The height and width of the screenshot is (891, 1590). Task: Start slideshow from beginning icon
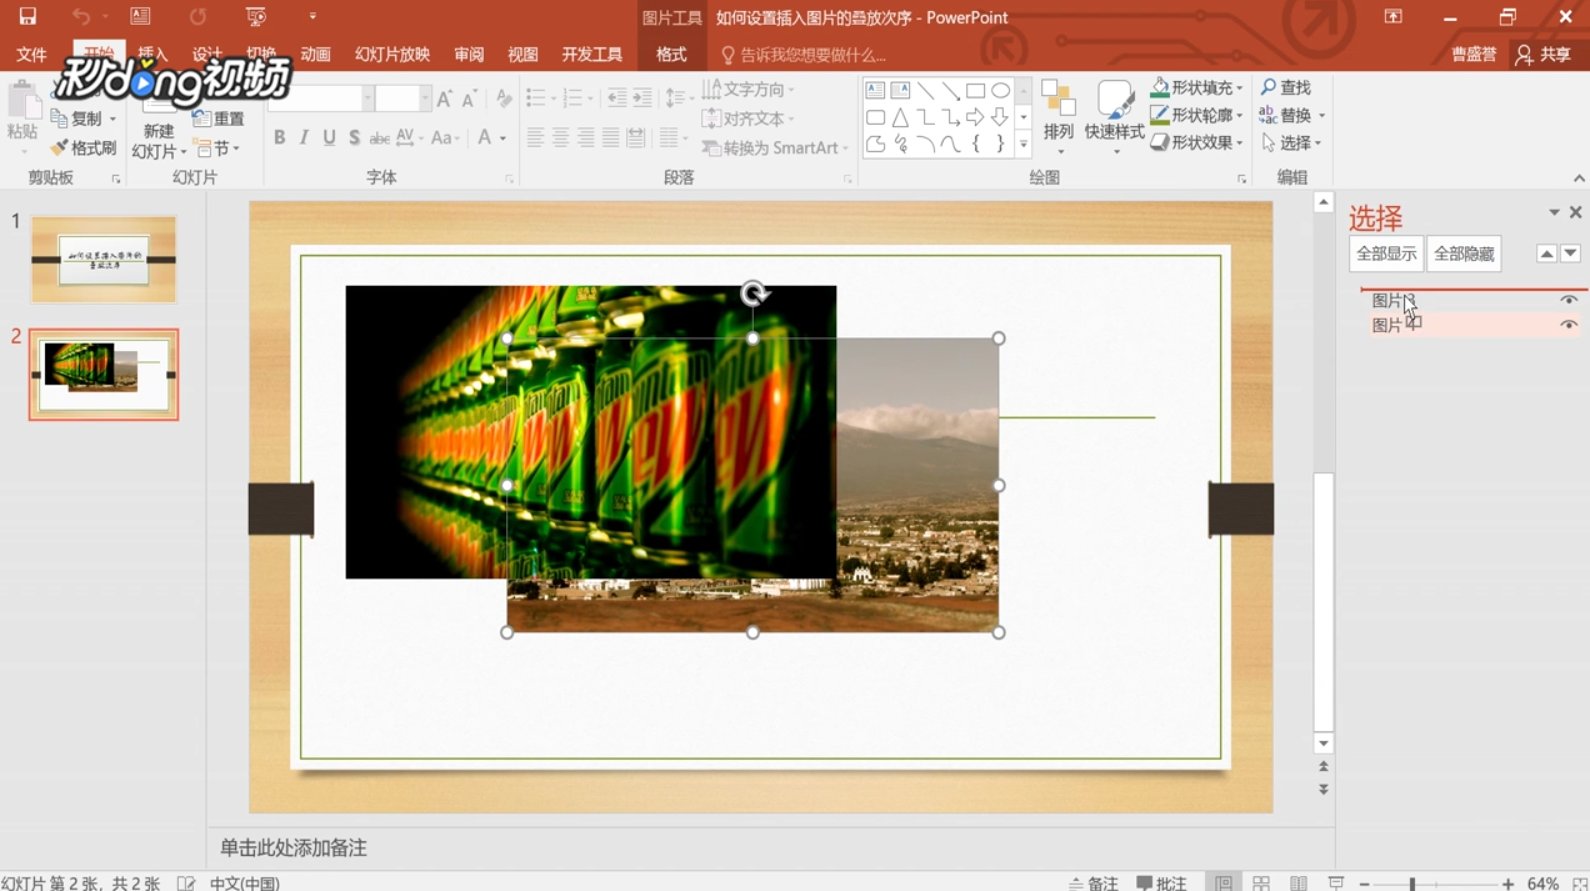(256, 16)
